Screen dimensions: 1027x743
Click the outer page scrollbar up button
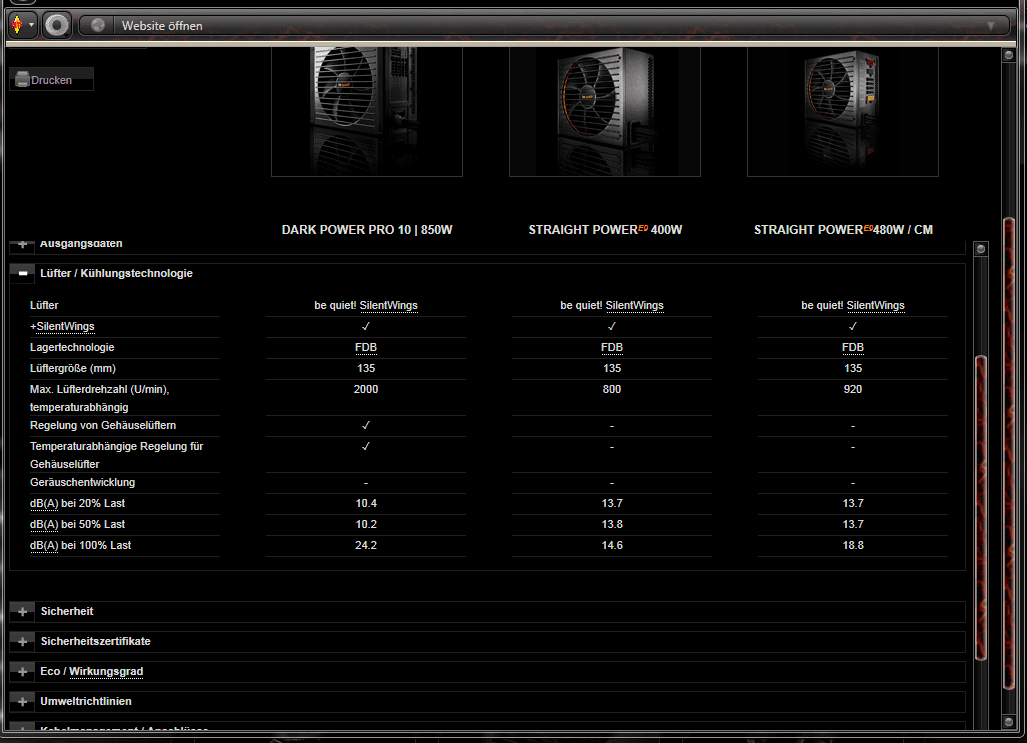1009,56
